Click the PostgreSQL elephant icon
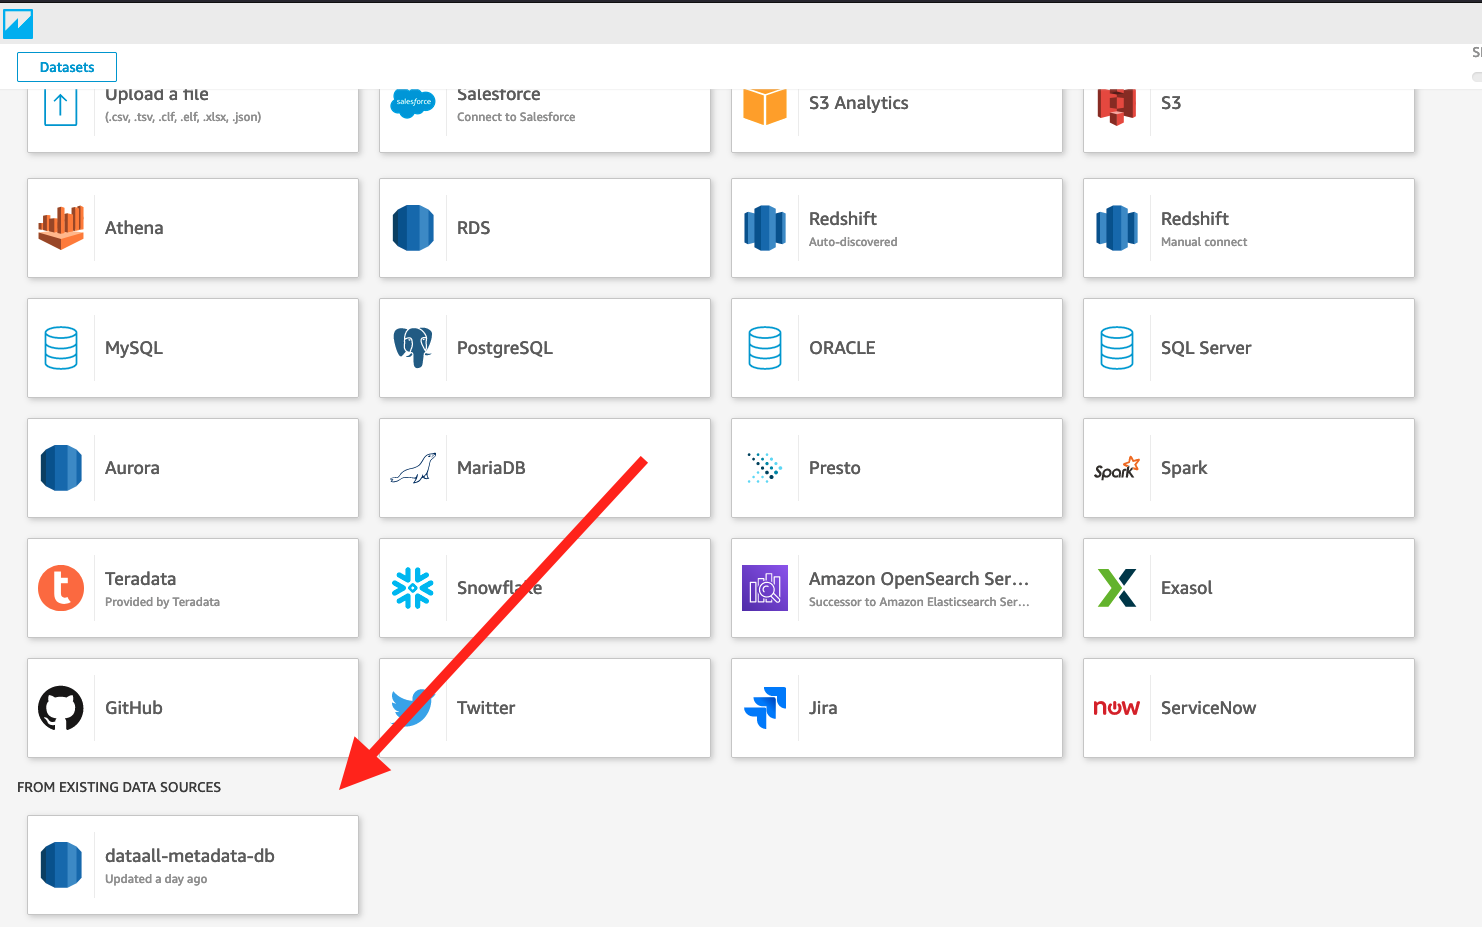The image size is (1482, 927). [413, 348]
